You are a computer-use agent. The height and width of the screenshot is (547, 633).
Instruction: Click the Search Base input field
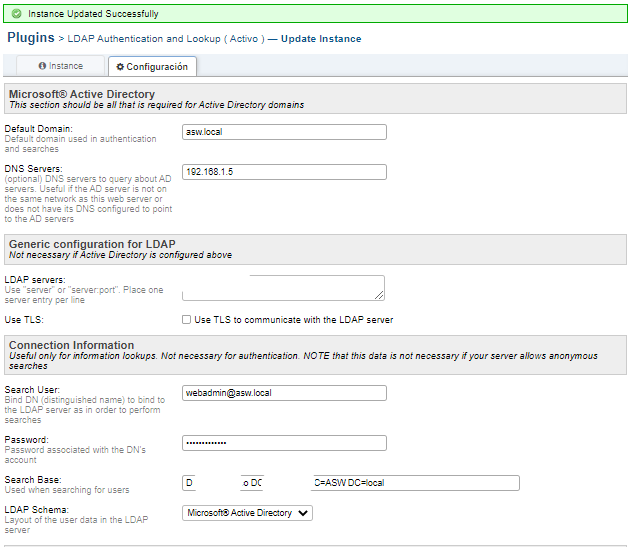tap(350, 483)
